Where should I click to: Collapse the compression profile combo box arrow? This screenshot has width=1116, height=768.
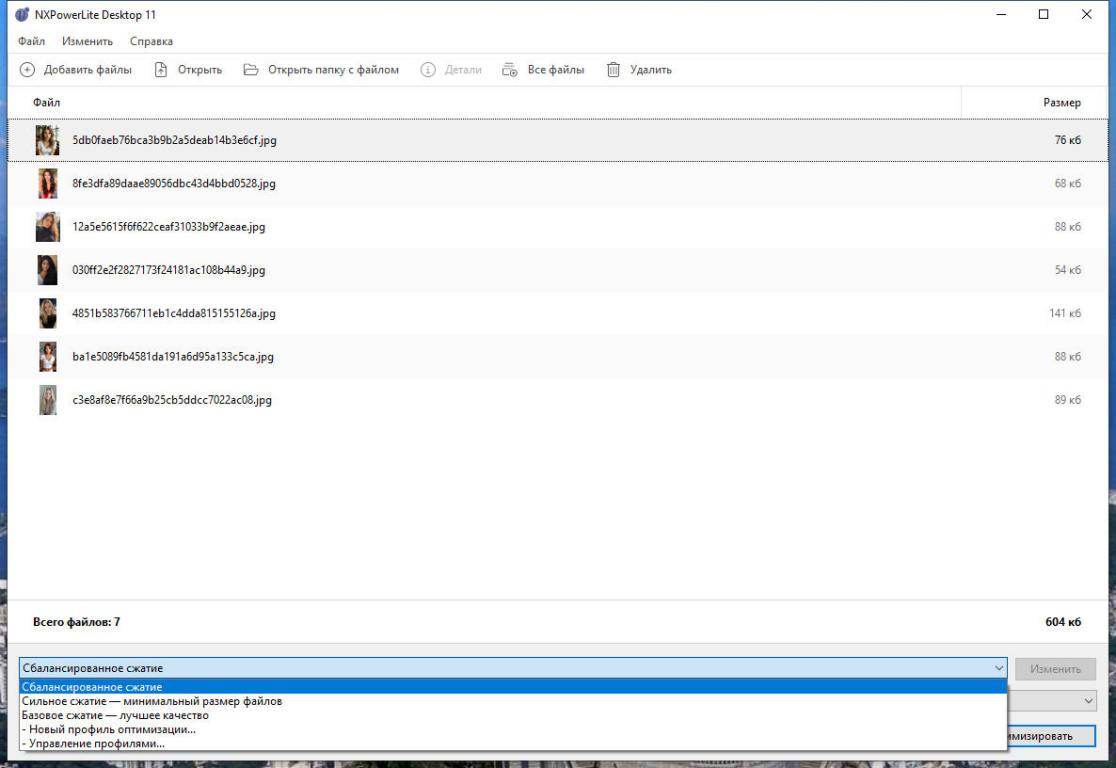pyautogui.click(x=998, y=668)
